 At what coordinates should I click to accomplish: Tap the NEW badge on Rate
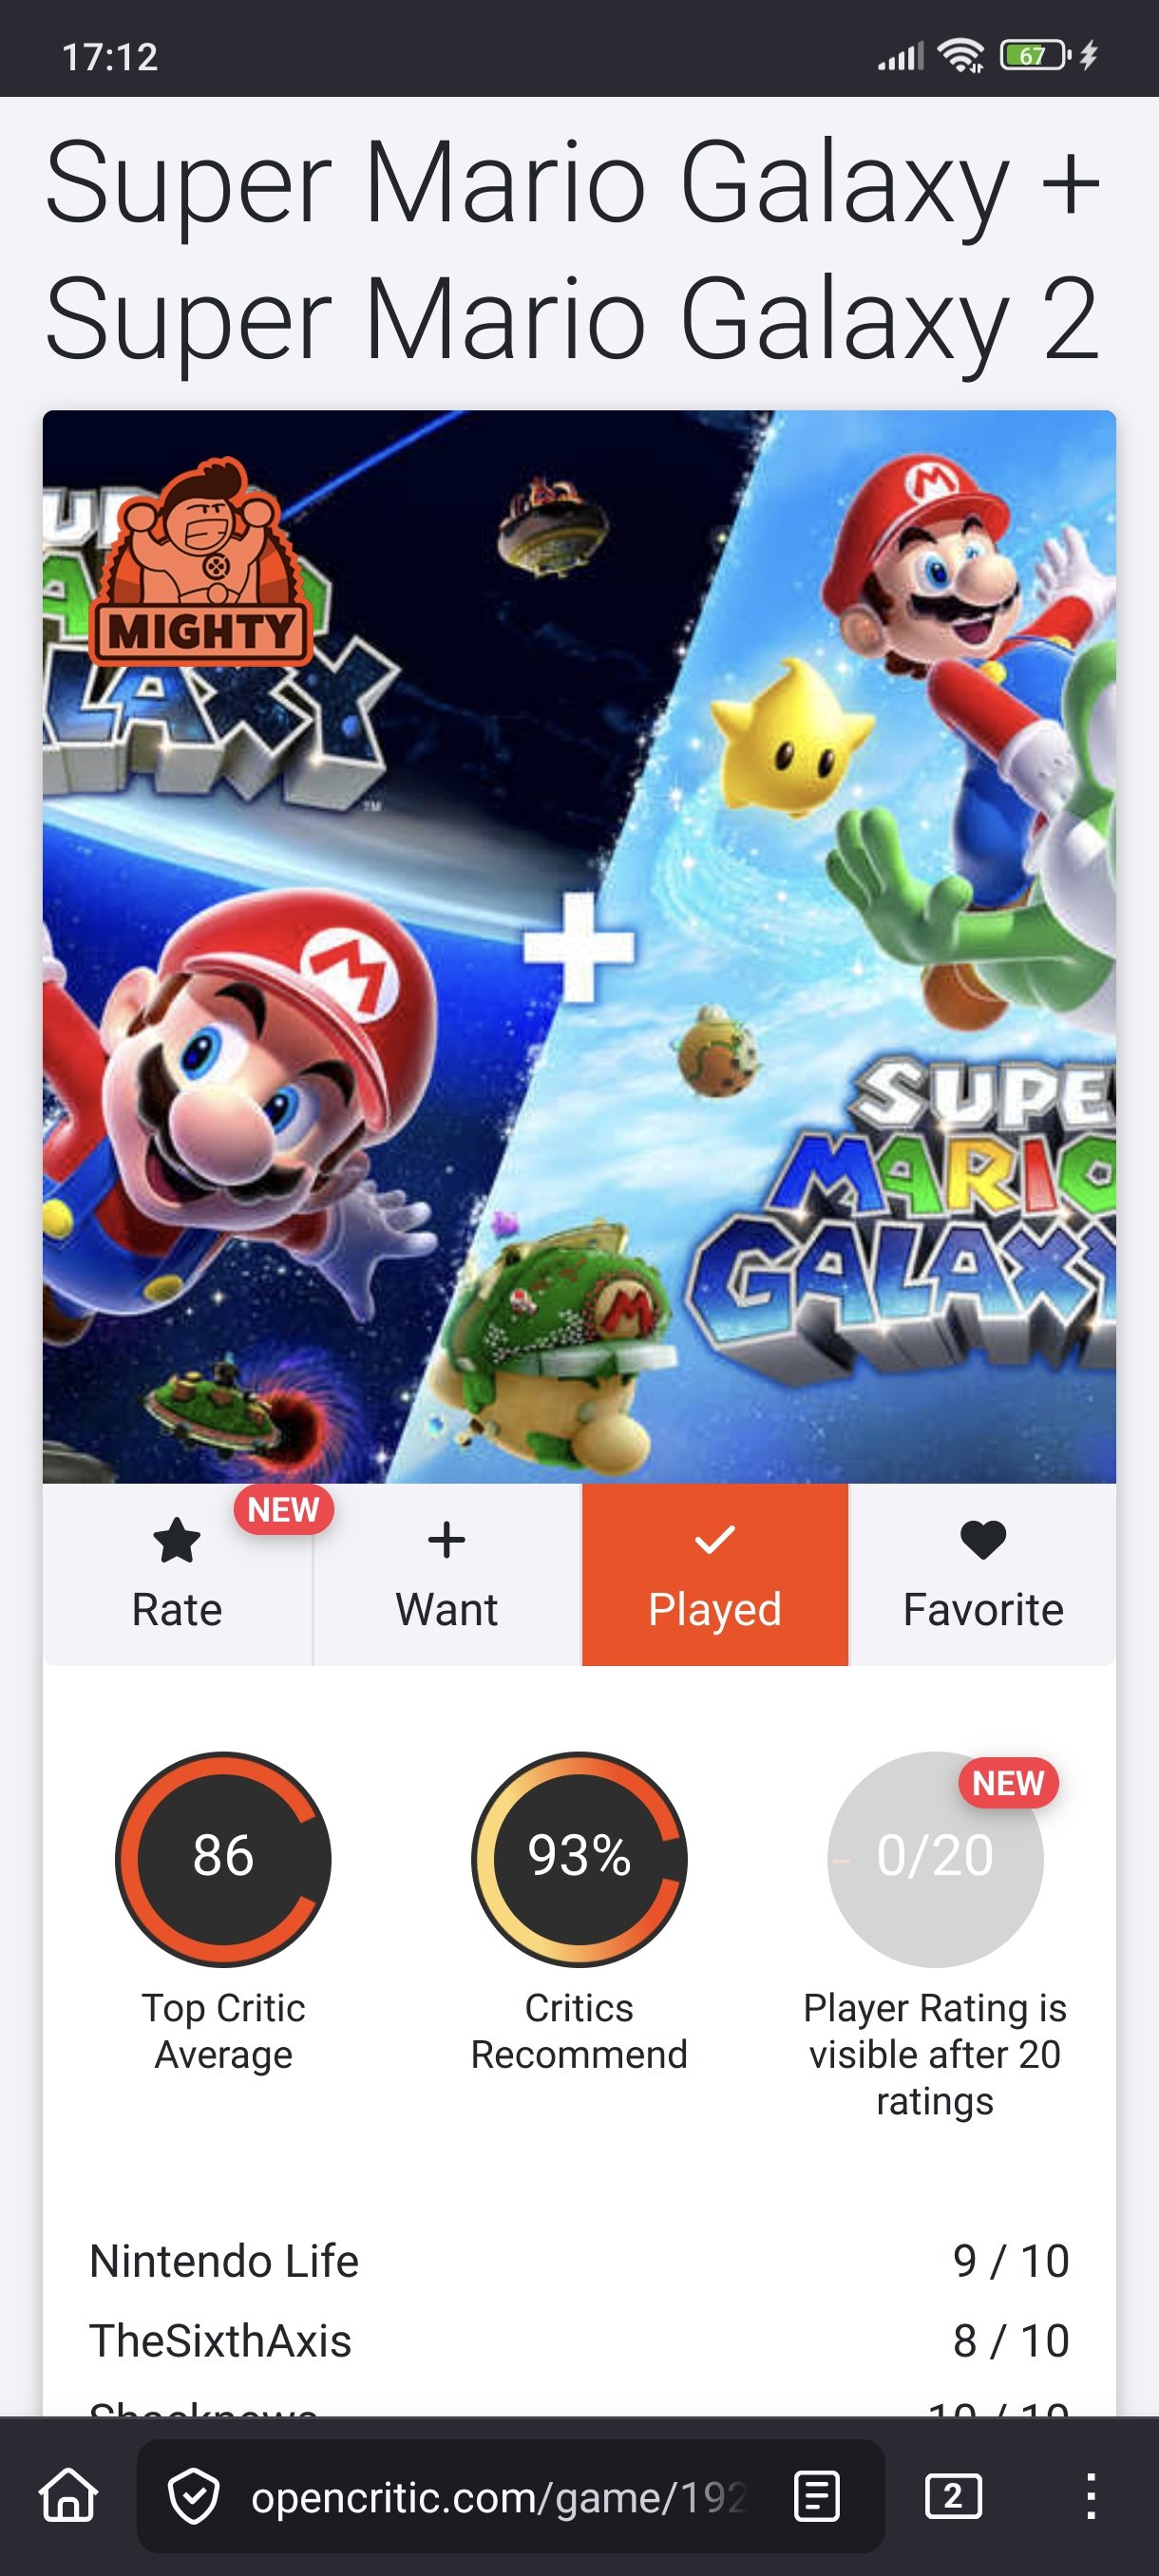pyautogui.click(x=283, y=1509)
